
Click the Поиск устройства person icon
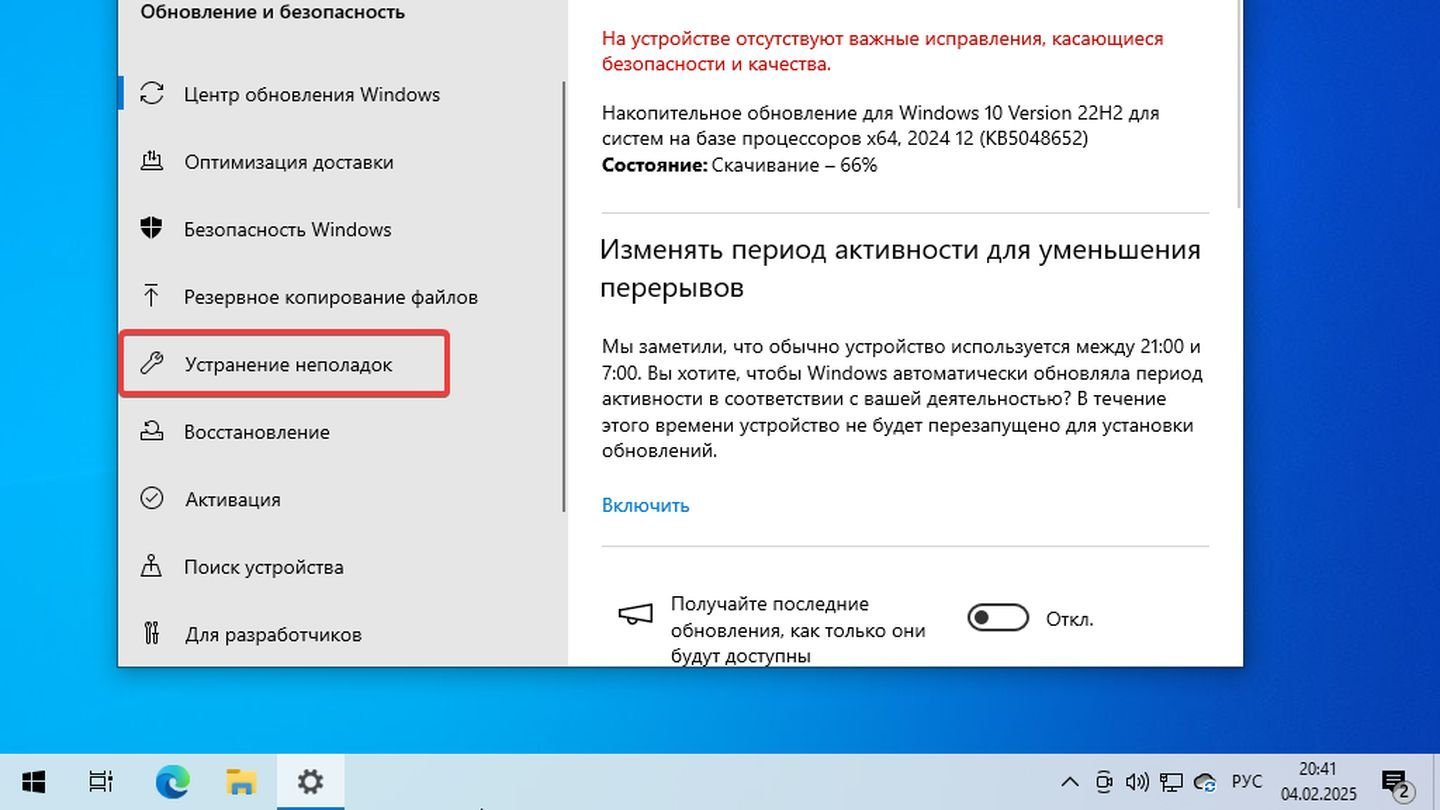(x=151, y=566)
